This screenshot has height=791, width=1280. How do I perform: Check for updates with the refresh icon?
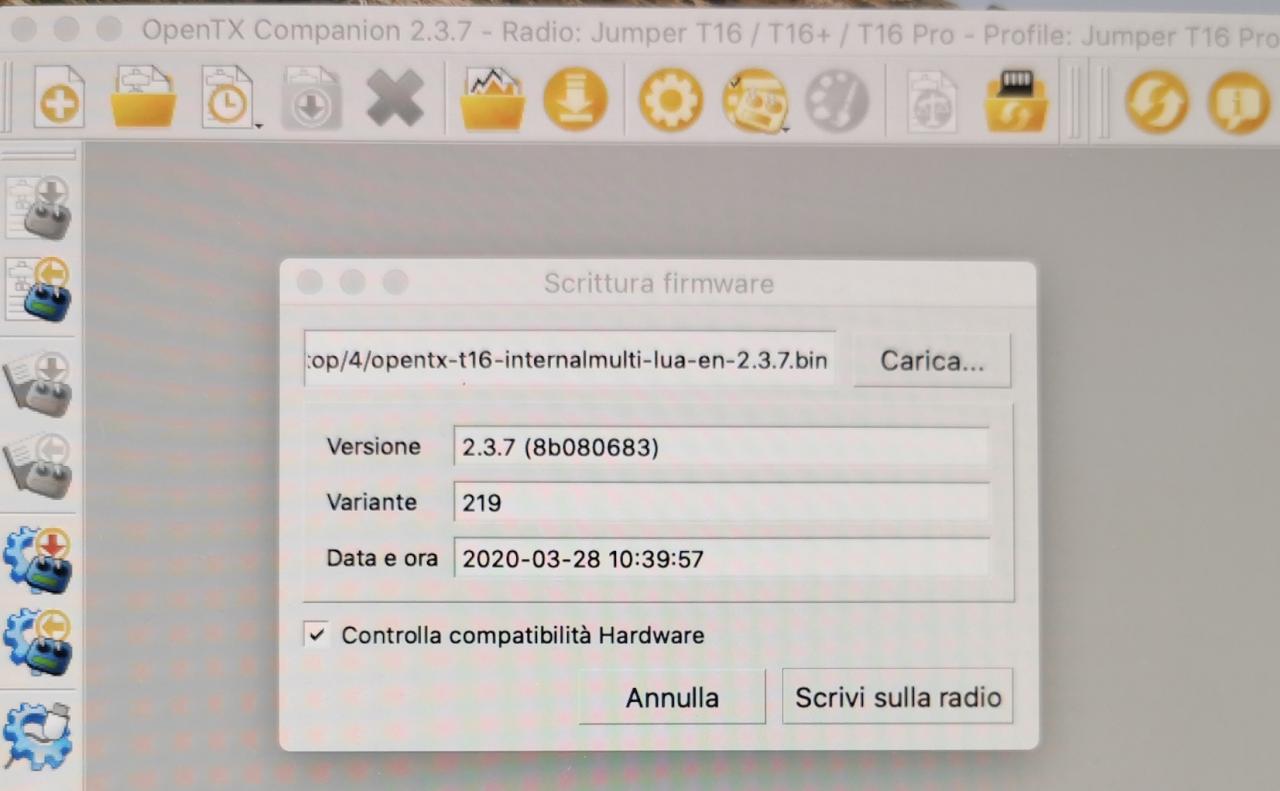(x=1156, y=102)
